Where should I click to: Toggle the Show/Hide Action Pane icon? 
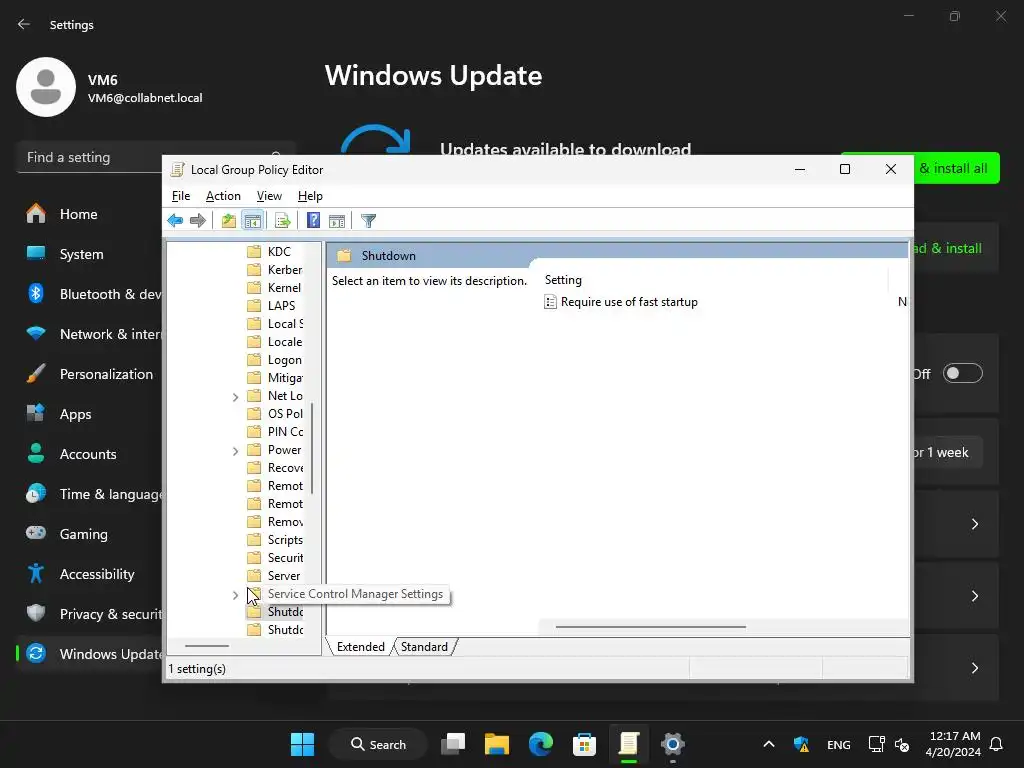[337, 221]
